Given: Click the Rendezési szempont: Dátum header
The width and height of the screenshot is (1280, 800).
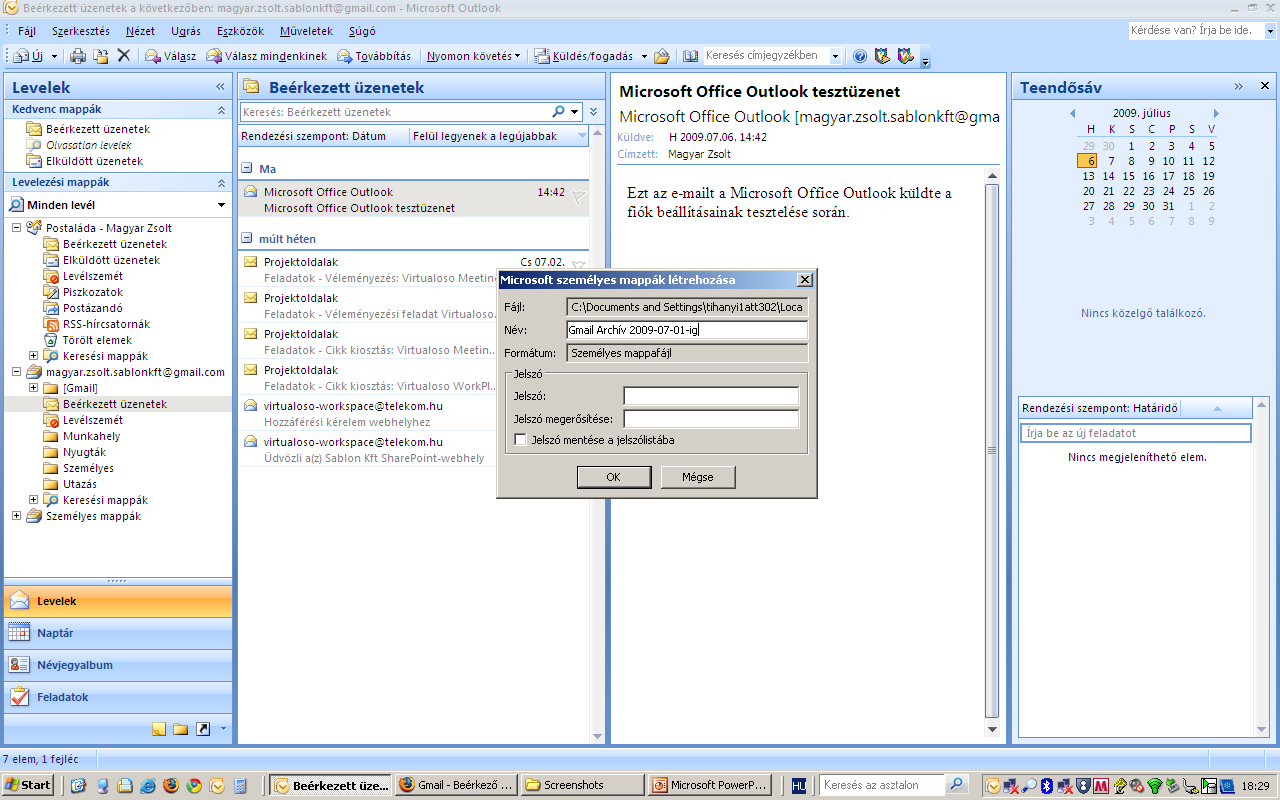Looking at the screenshot, I should click(323, 136).
